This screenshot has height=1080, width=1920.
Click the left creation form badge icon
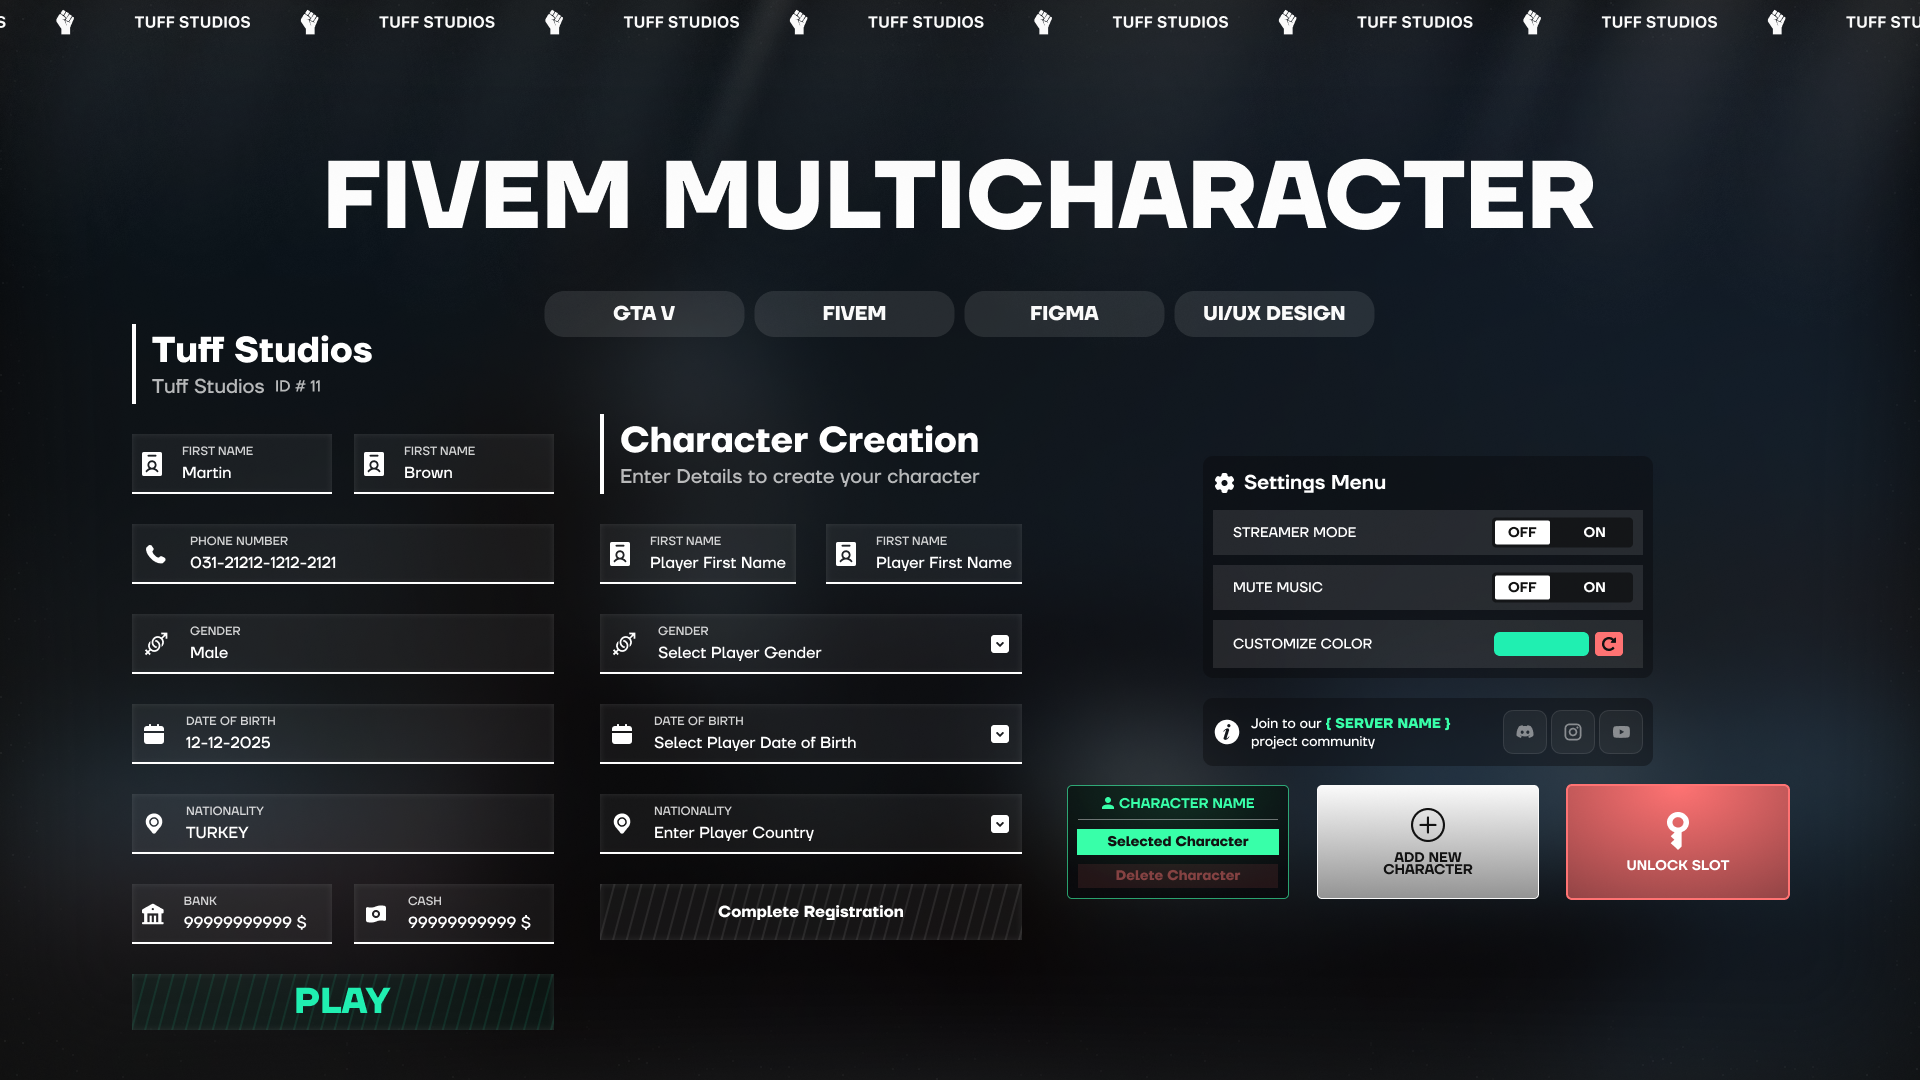pyautogui.click(x=620, y=554)
